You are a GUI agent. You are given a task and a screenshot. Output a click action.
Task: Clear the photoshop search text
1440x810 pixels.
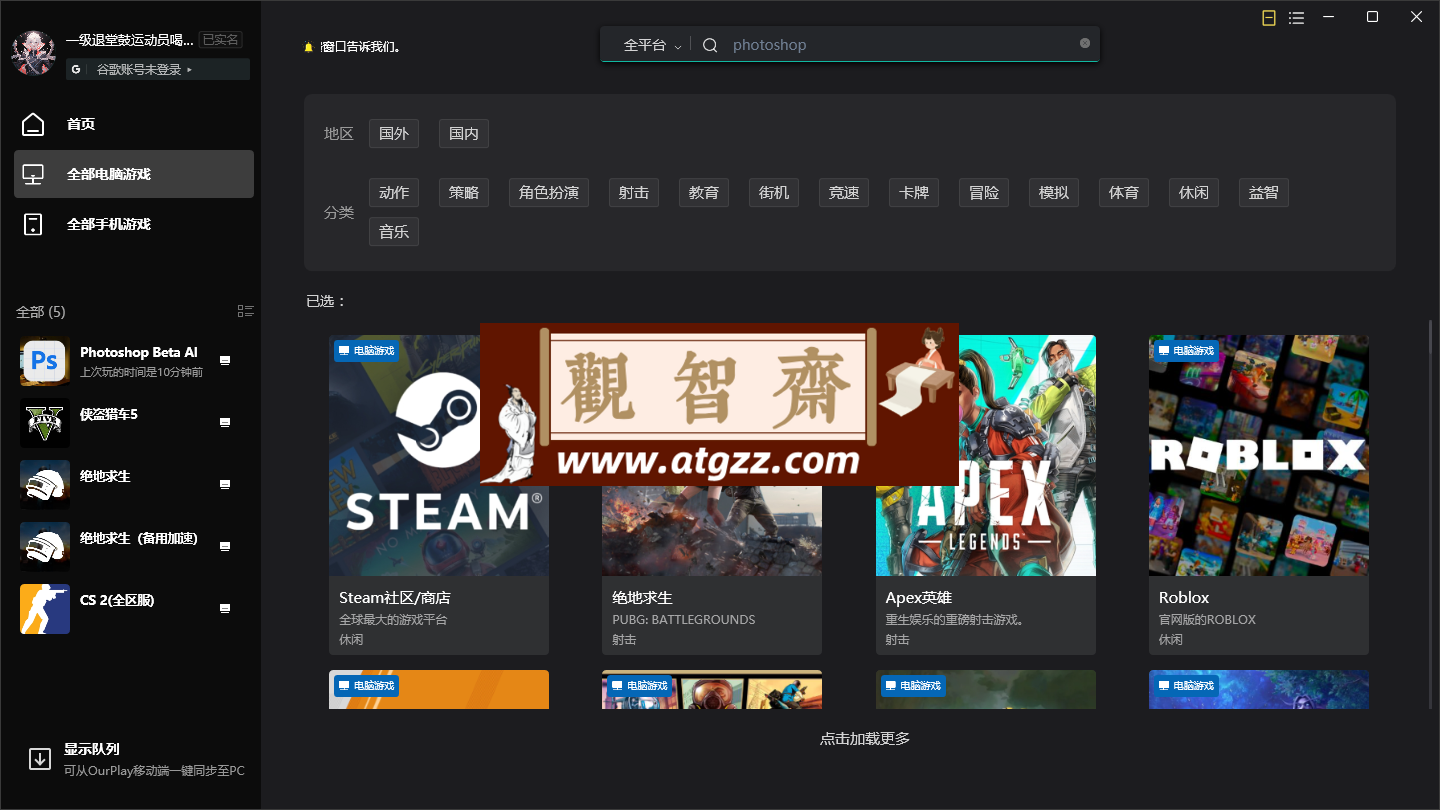click(1085, 43)
